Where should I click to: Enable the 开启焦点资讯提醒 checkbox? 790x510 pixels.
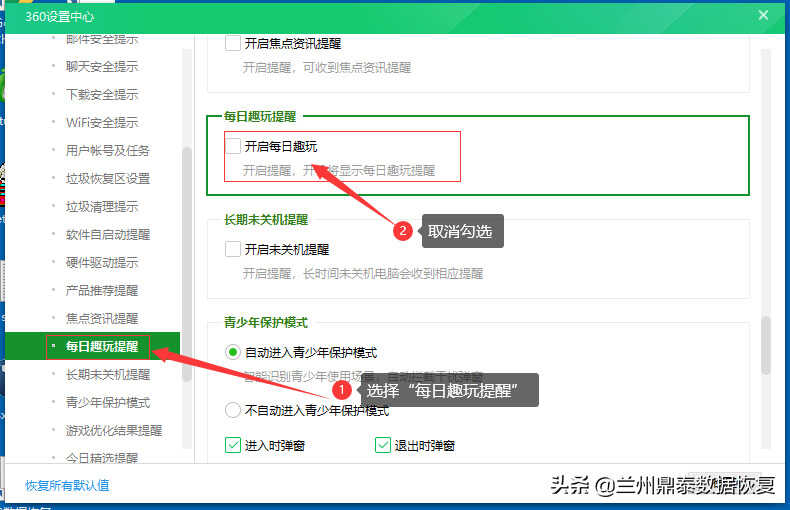point(233,43)
